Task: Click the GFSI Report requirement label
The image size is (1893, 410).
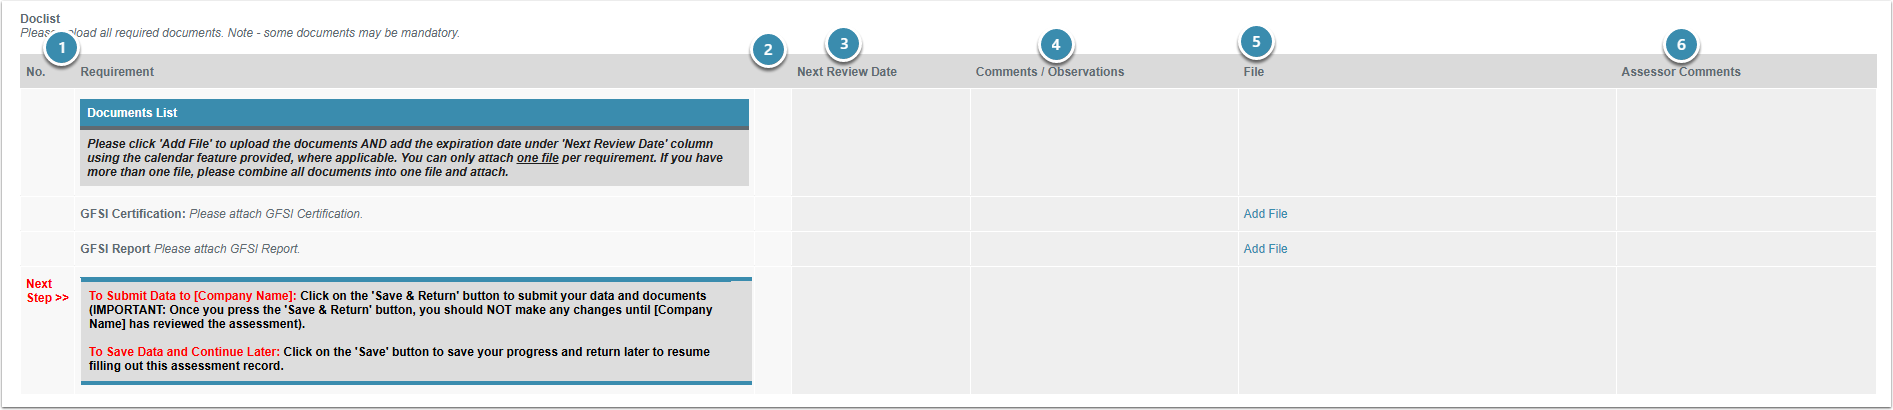Action: click(x=116, y=249)
